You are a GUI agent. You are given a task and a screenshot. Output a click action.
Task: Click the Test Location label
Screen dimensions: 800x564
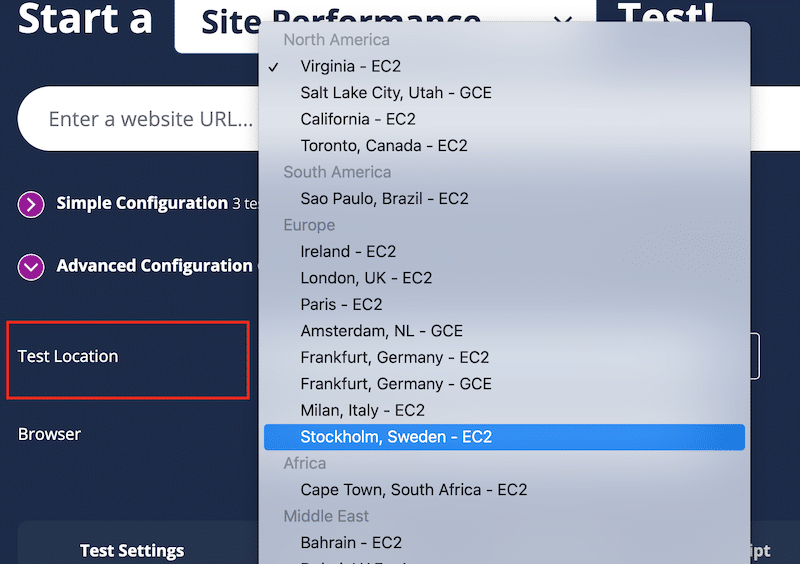(68, 356)
